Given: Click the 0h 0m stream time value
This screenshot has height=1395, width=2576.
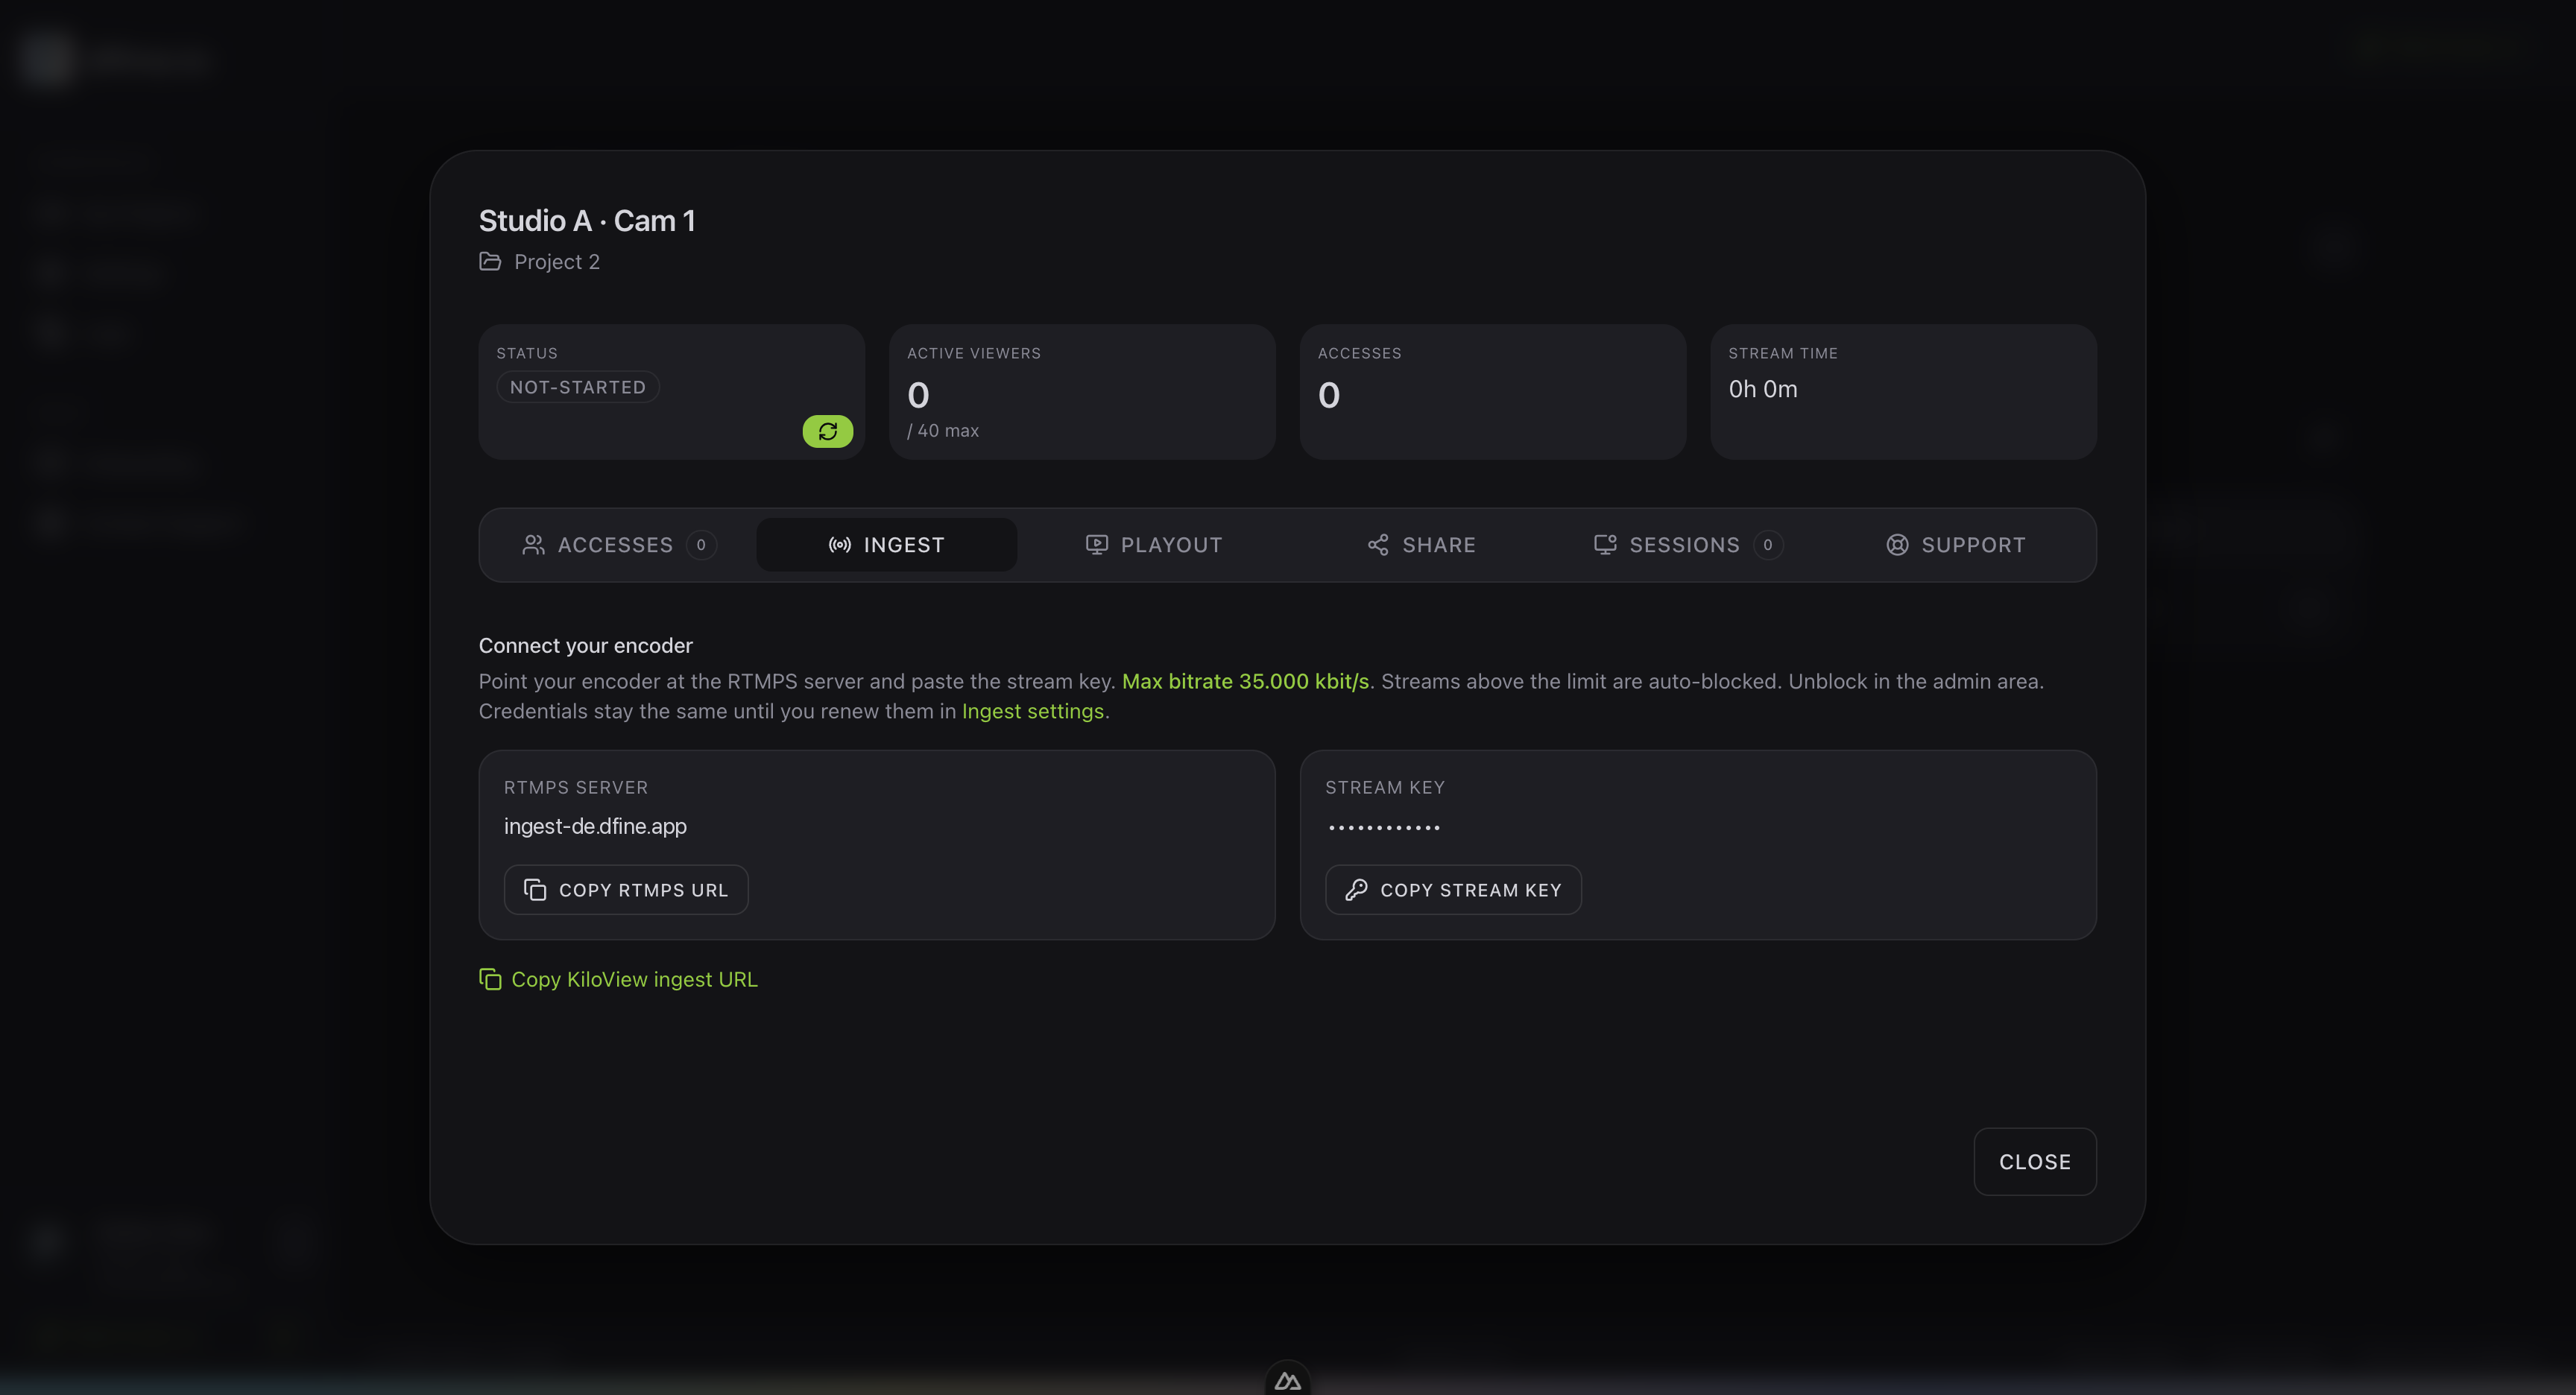Looking at the screenshot, I should (x=1763, y=389).
